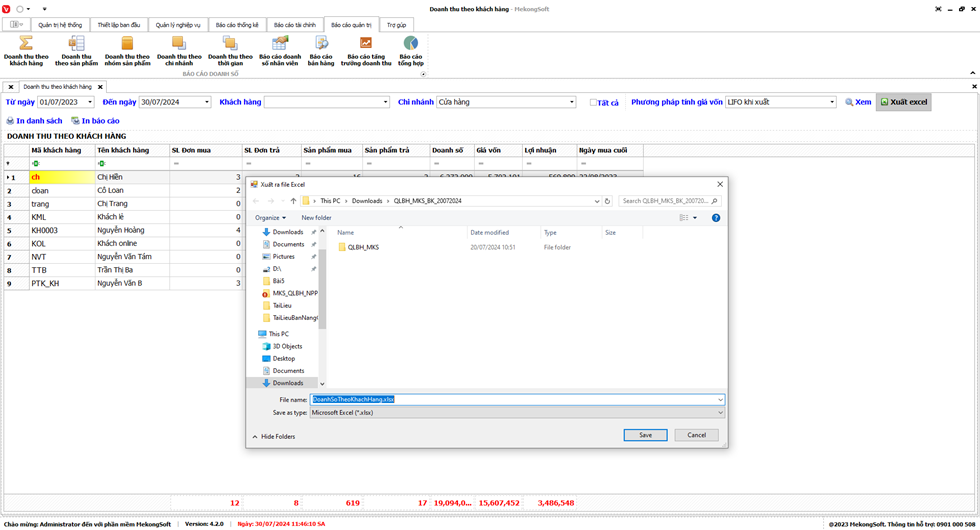Viewport: 980px width, 530px height.
Task: Close the Xuất ra file Excel dialog
Action: point(720,184)
